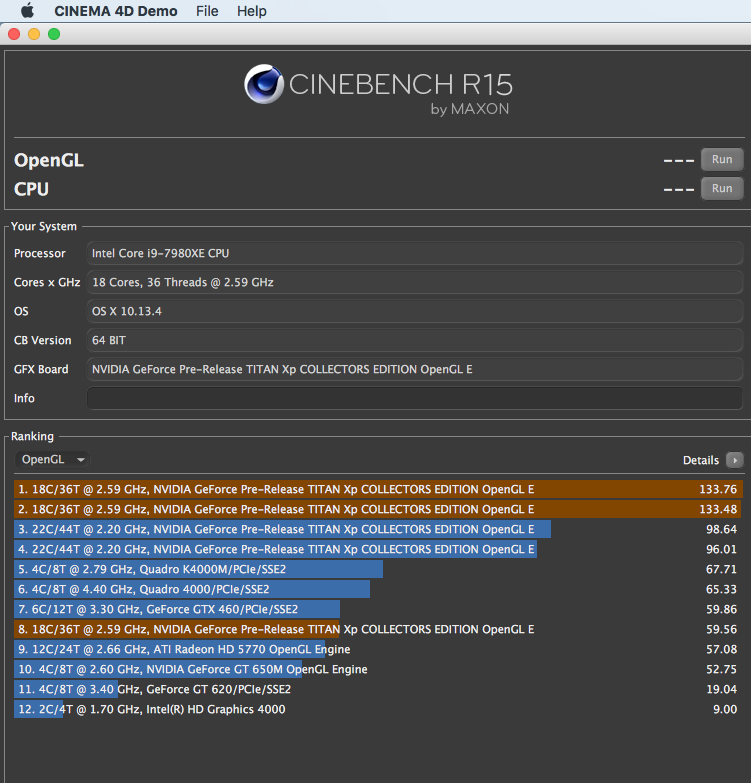This screenshot has height=783, width=751.
Task: Click the CB Version field 64 BIT
Action: (x=415, y=340)
